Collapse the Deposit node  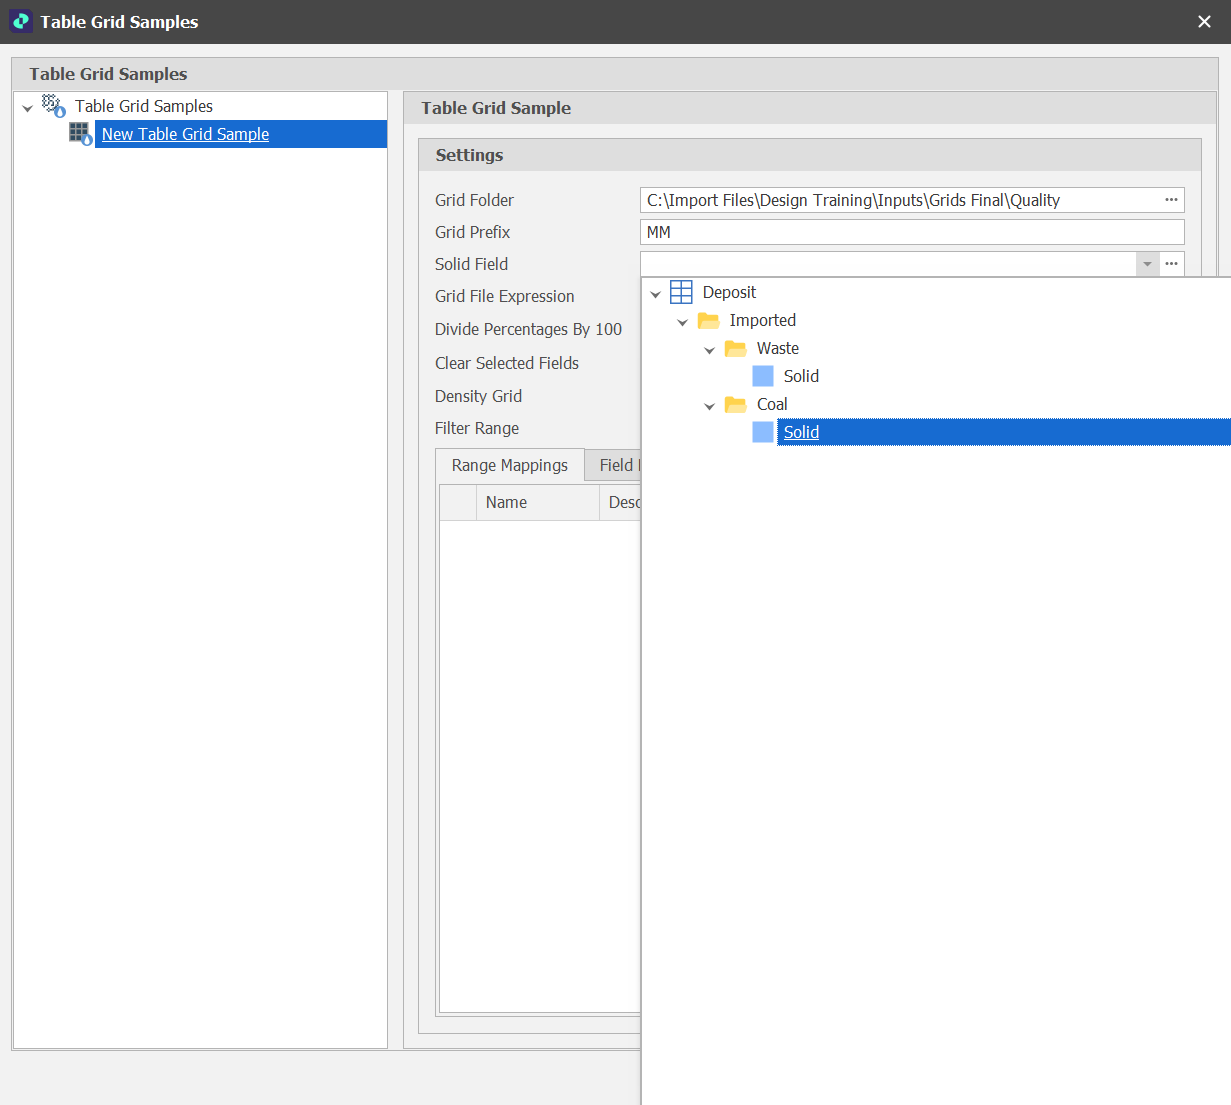pyautogui.click(x=656, y=293)
